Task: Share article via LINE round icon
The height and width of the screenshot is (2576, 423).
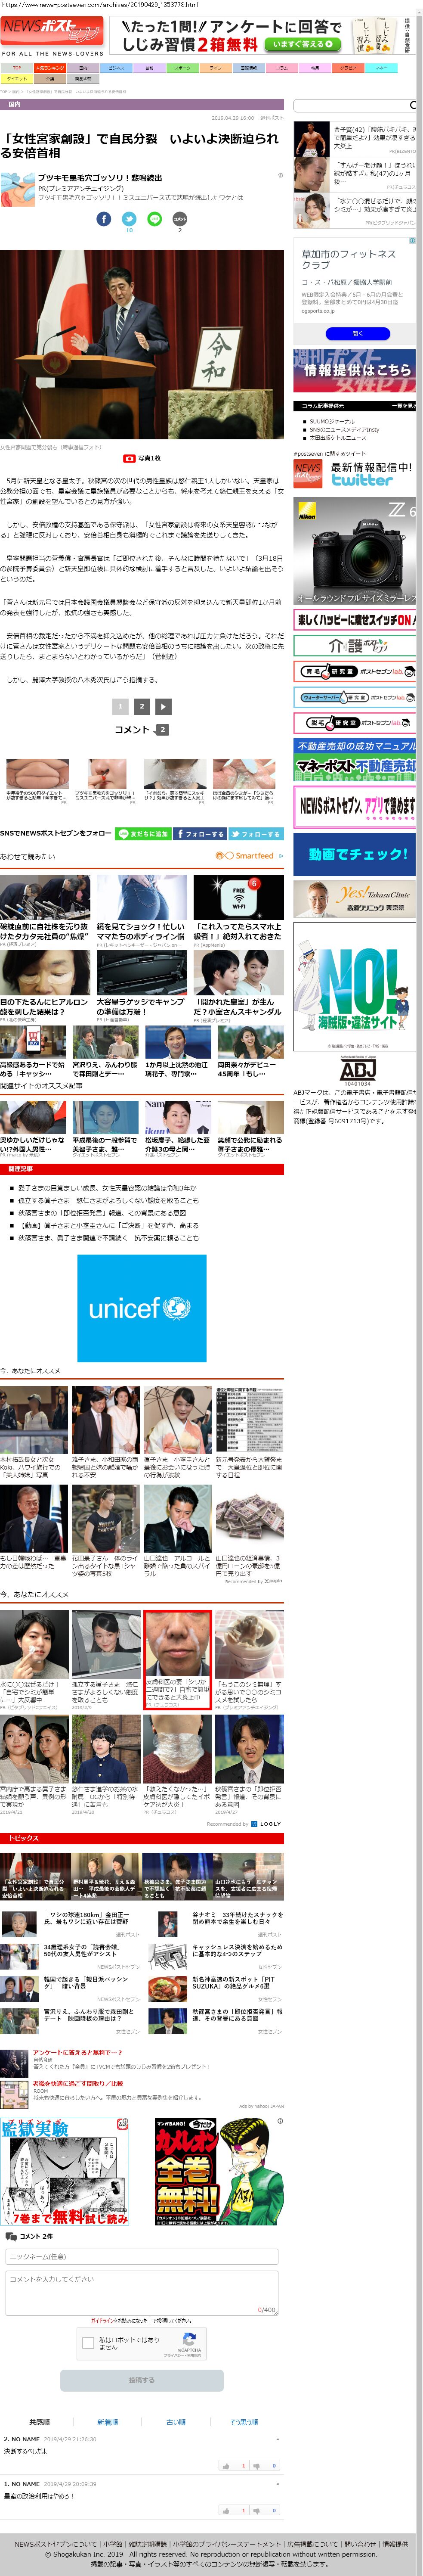Action: click(x=154, y=219)
